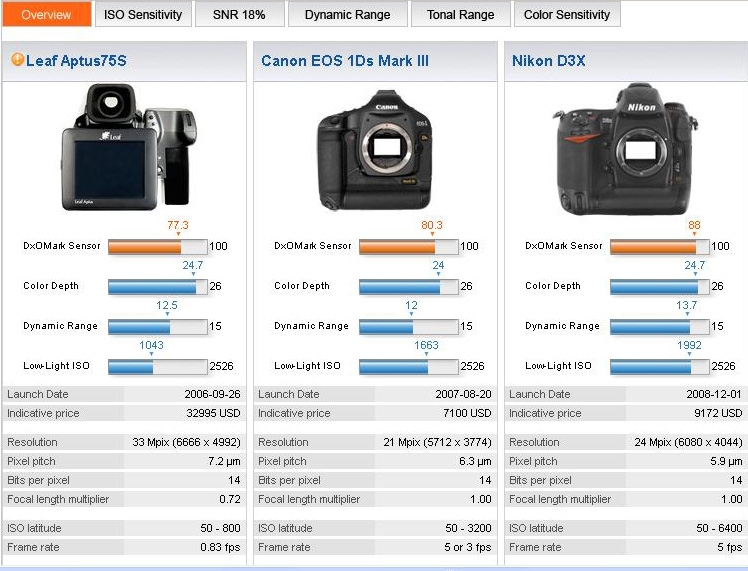Click the Nikon D3X DxOMark Sensor score bar
The height and width of the screenshot is (571, 748).
[660, 247]
